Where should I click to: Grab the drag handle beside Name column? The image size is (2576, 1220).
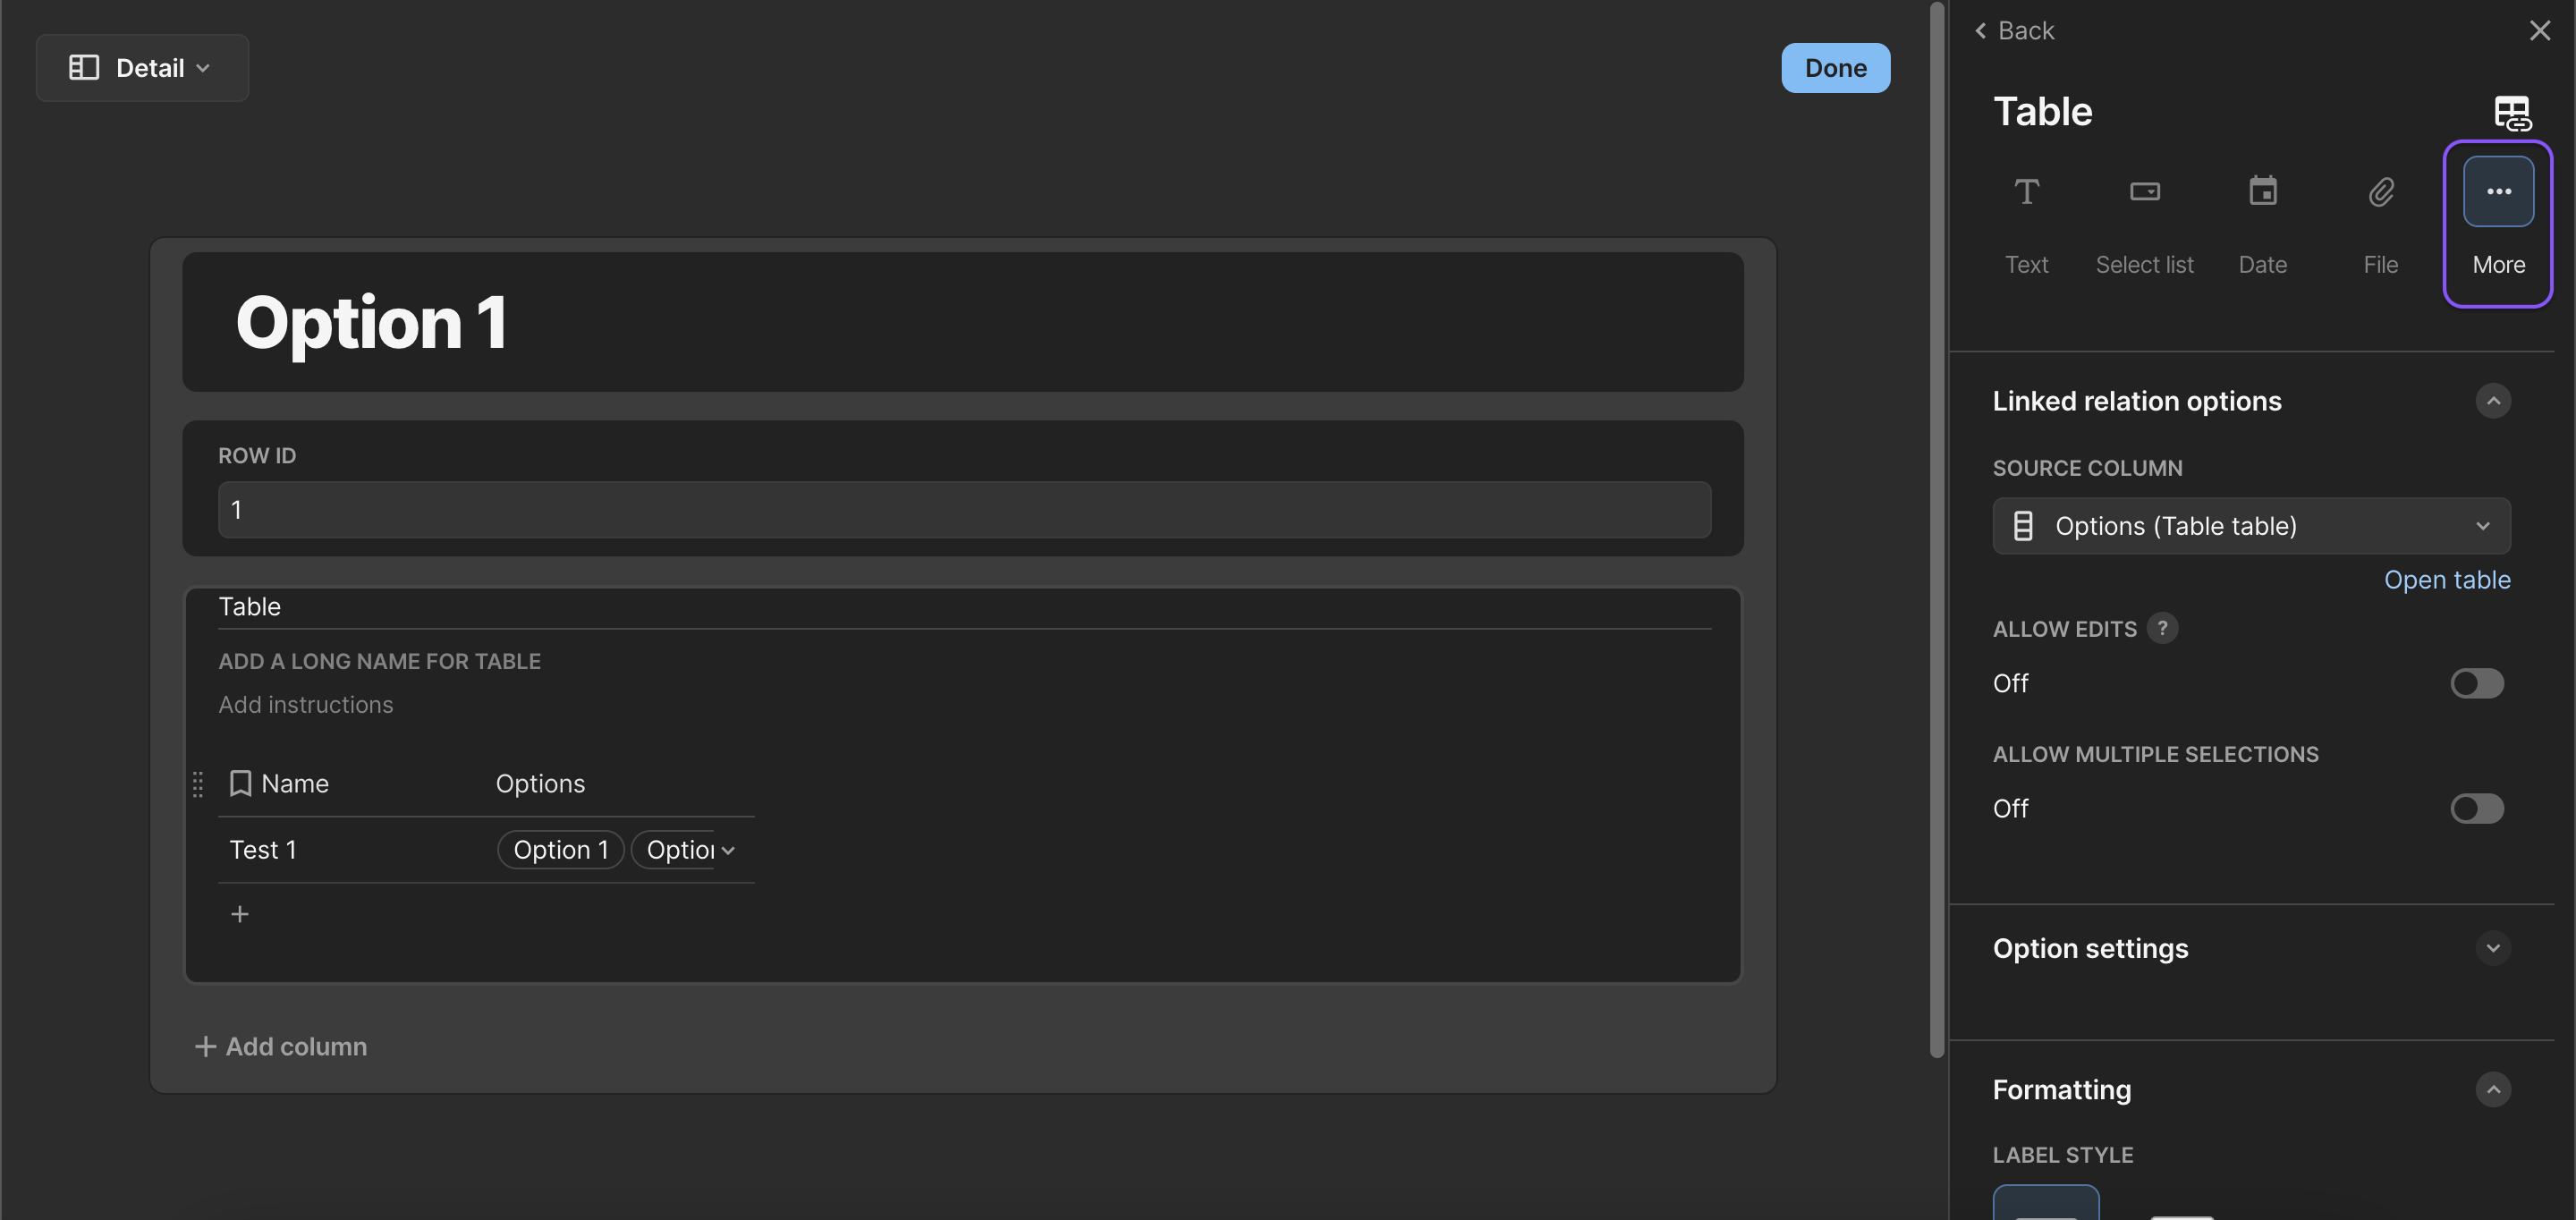(x=198, y=784)
